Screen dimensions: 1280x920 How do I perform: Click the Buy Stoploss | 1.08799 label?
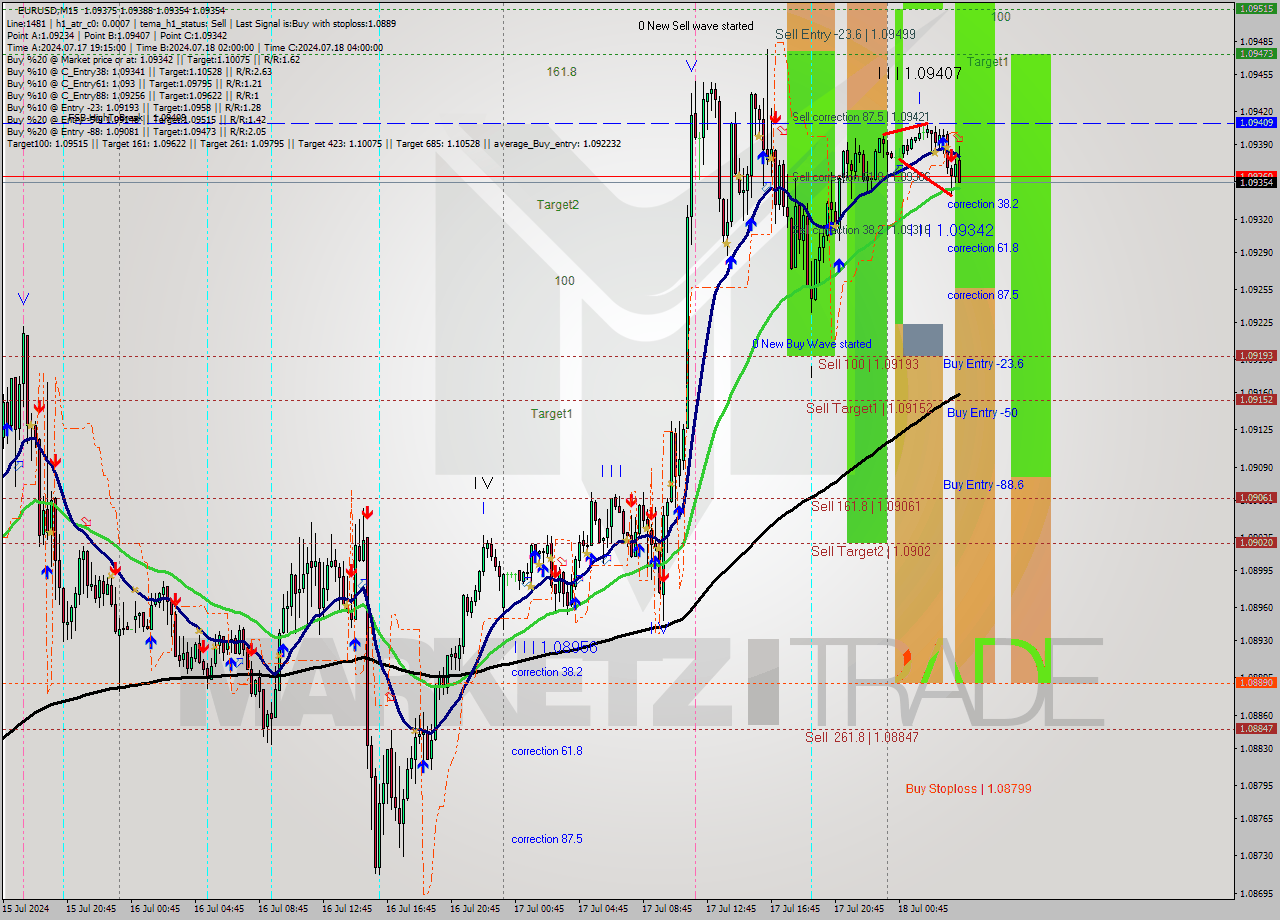point(967,789)
